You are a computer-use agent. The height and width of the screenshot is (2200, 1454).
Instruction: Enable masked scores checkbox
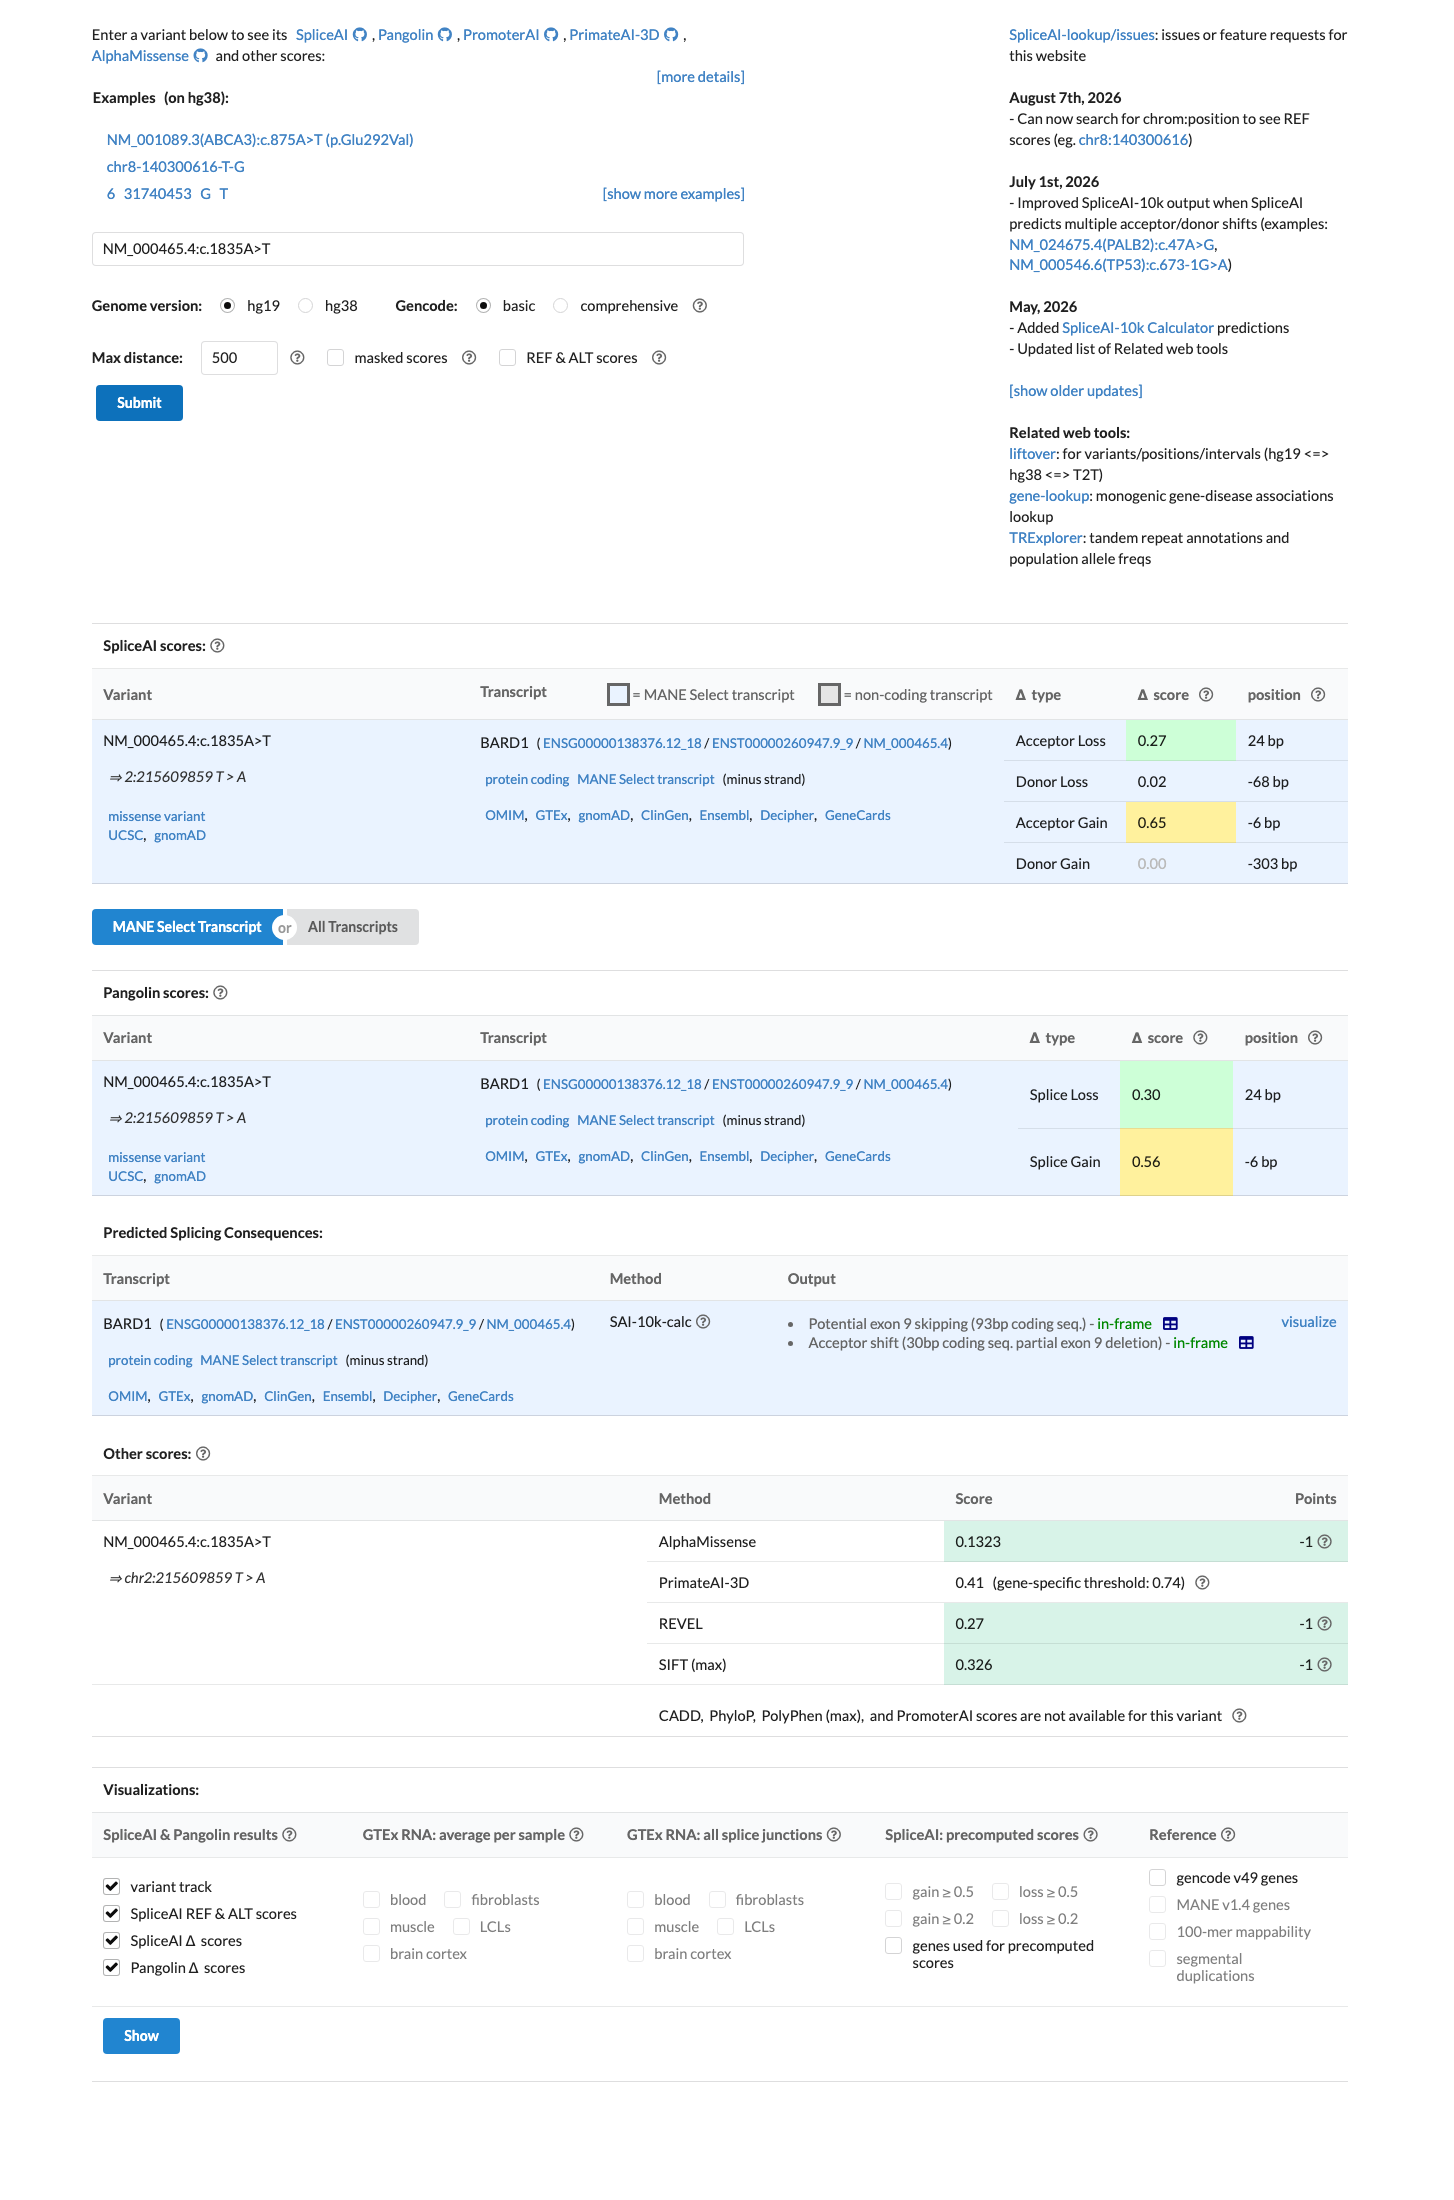click(336, 358)
